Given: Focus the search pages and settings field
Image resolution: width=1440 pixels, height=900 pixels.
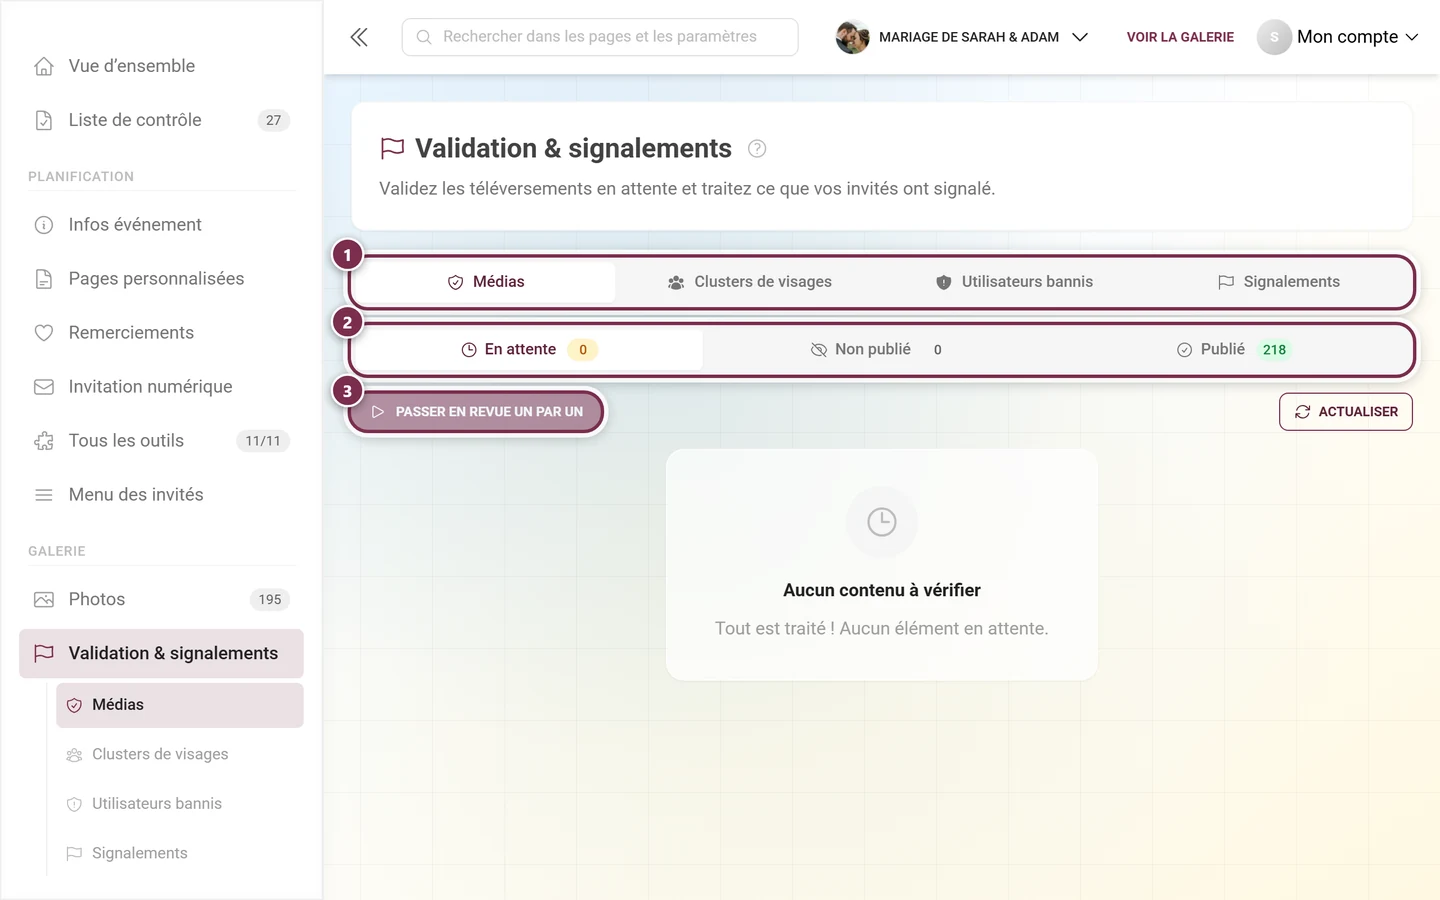Looking at the screenshot, I should click(600, 37).
